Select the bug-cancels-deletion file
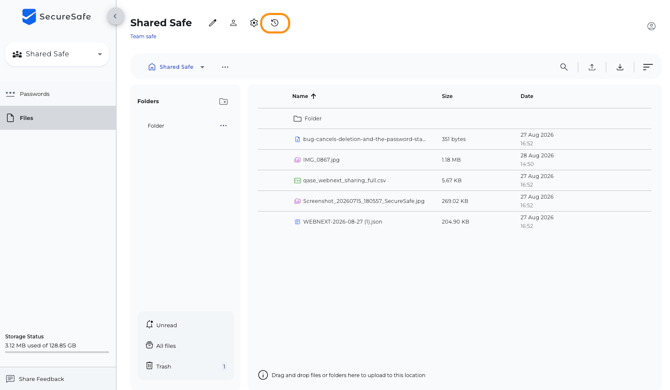This screenshot has width=670, height=390. pos(455,139)
